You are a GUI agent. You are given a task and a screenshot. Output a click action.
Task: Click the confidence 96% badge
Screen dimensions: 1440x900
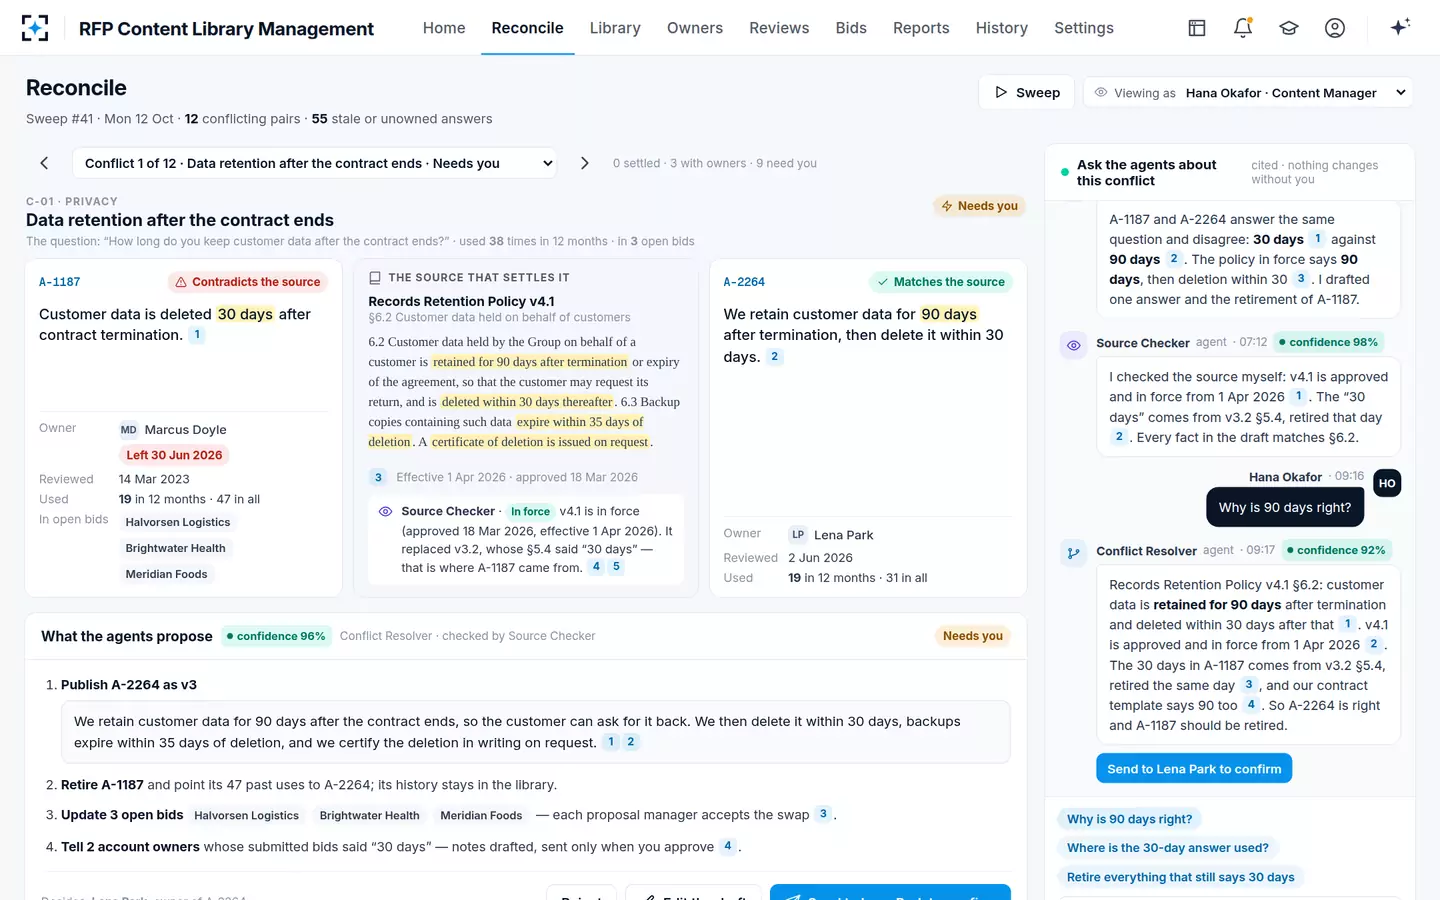[x=276, y=636]
